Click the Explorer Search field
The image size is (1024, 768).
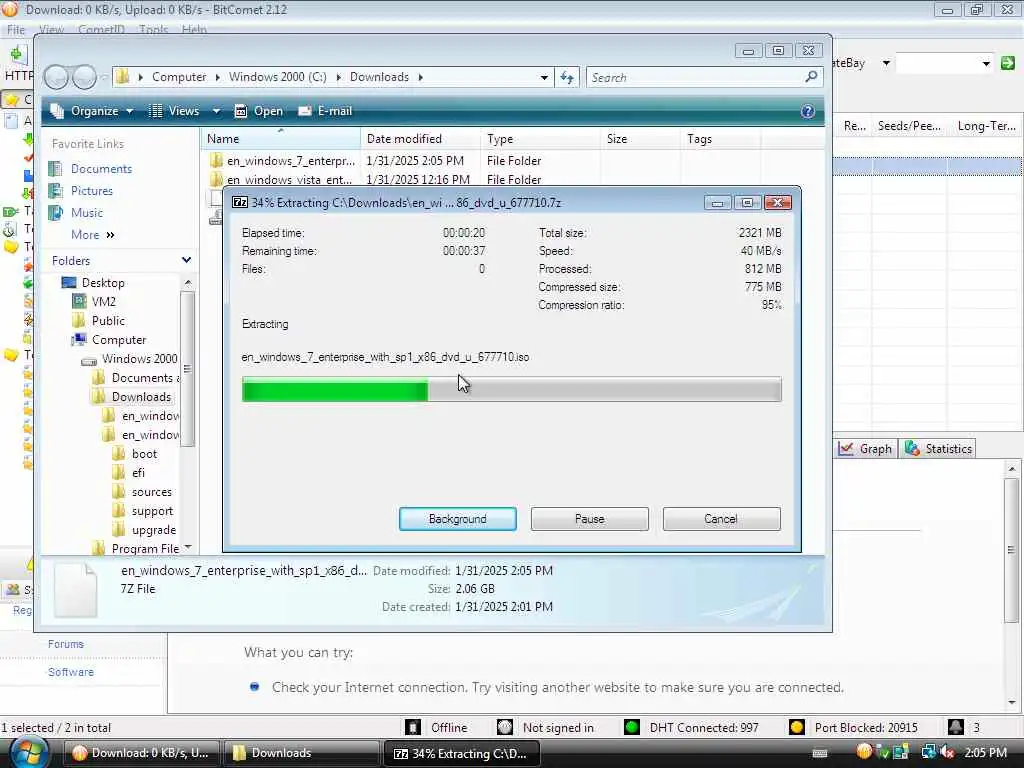[696, 77]
